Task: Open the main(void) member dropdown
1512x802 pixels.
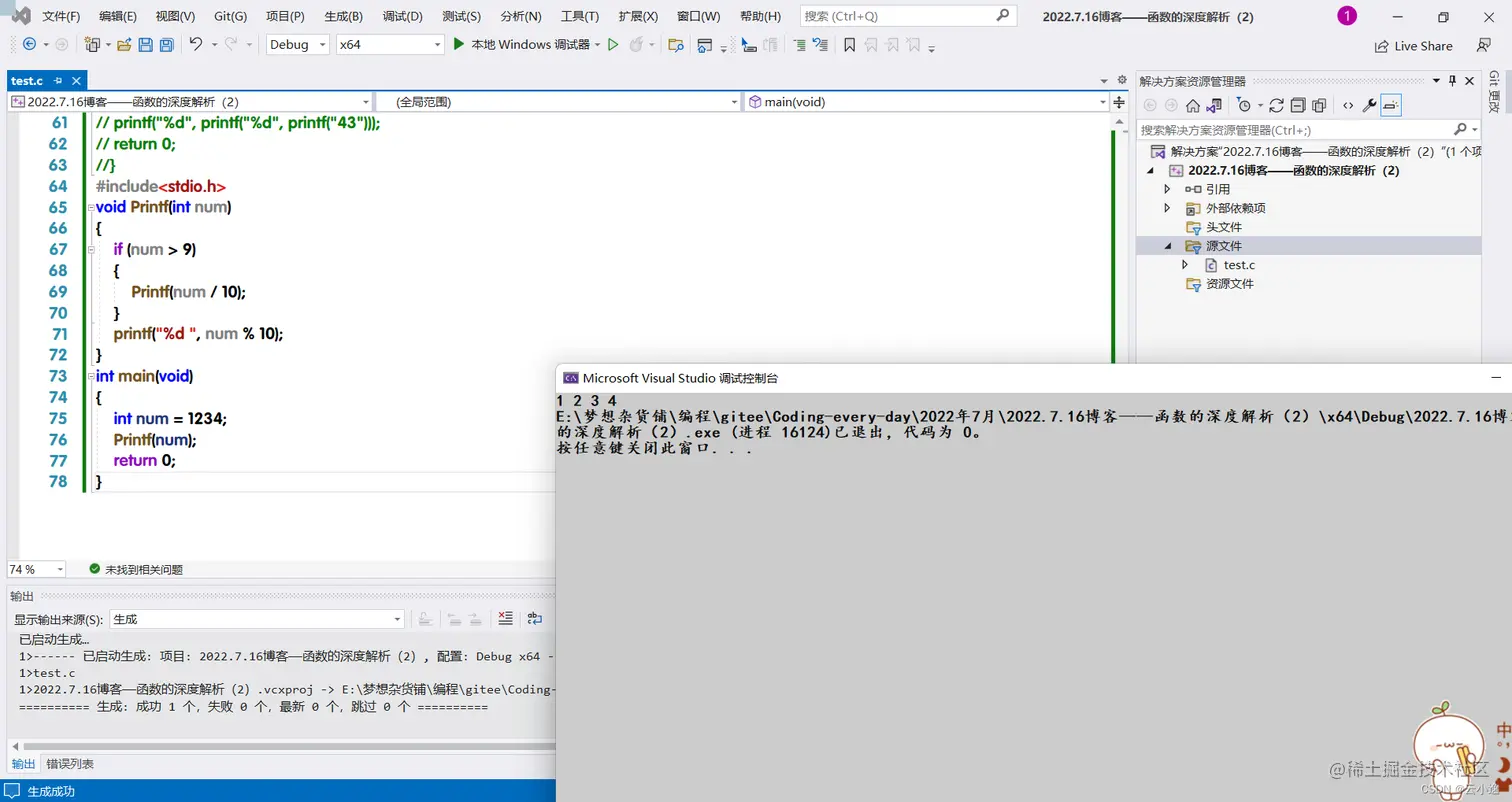Action: (x=927, y=102)
